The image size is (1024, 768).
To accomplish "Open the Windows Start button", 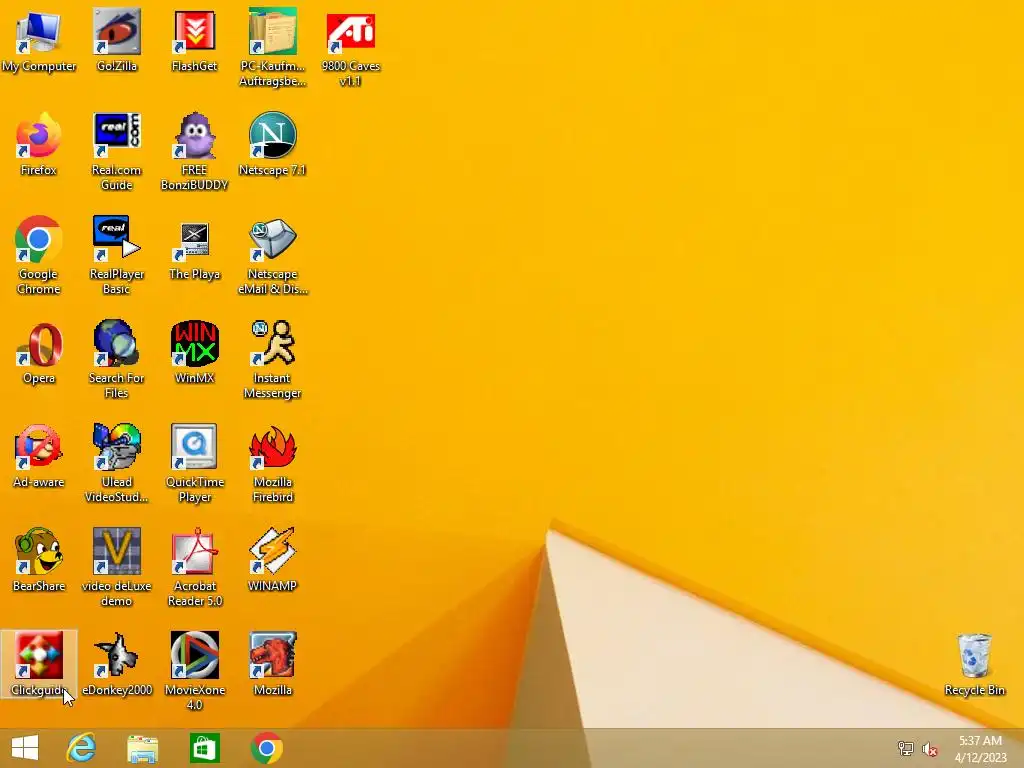I will [x=25, y=748].
